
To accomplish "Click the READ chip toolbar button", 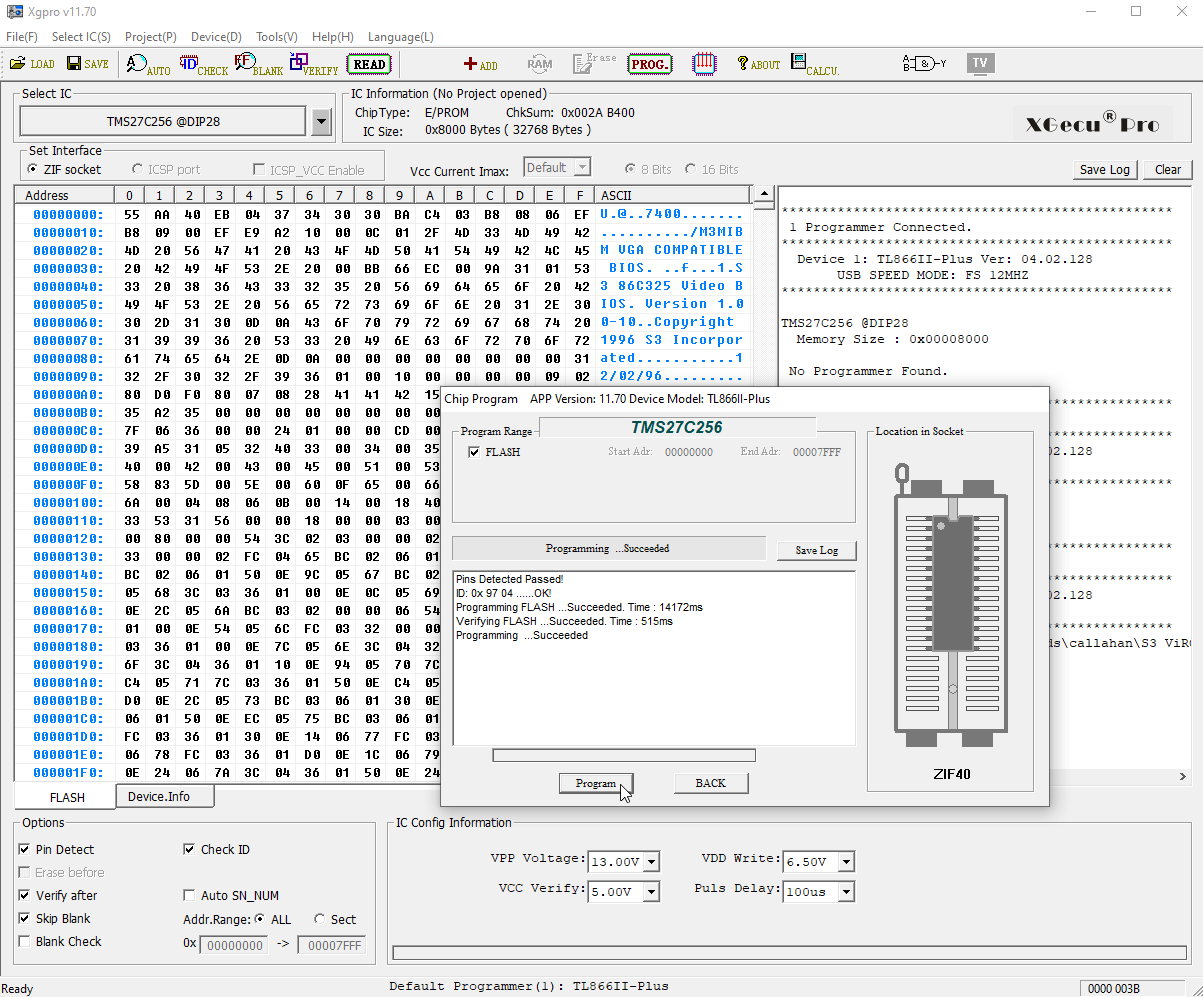I will 369,64.
